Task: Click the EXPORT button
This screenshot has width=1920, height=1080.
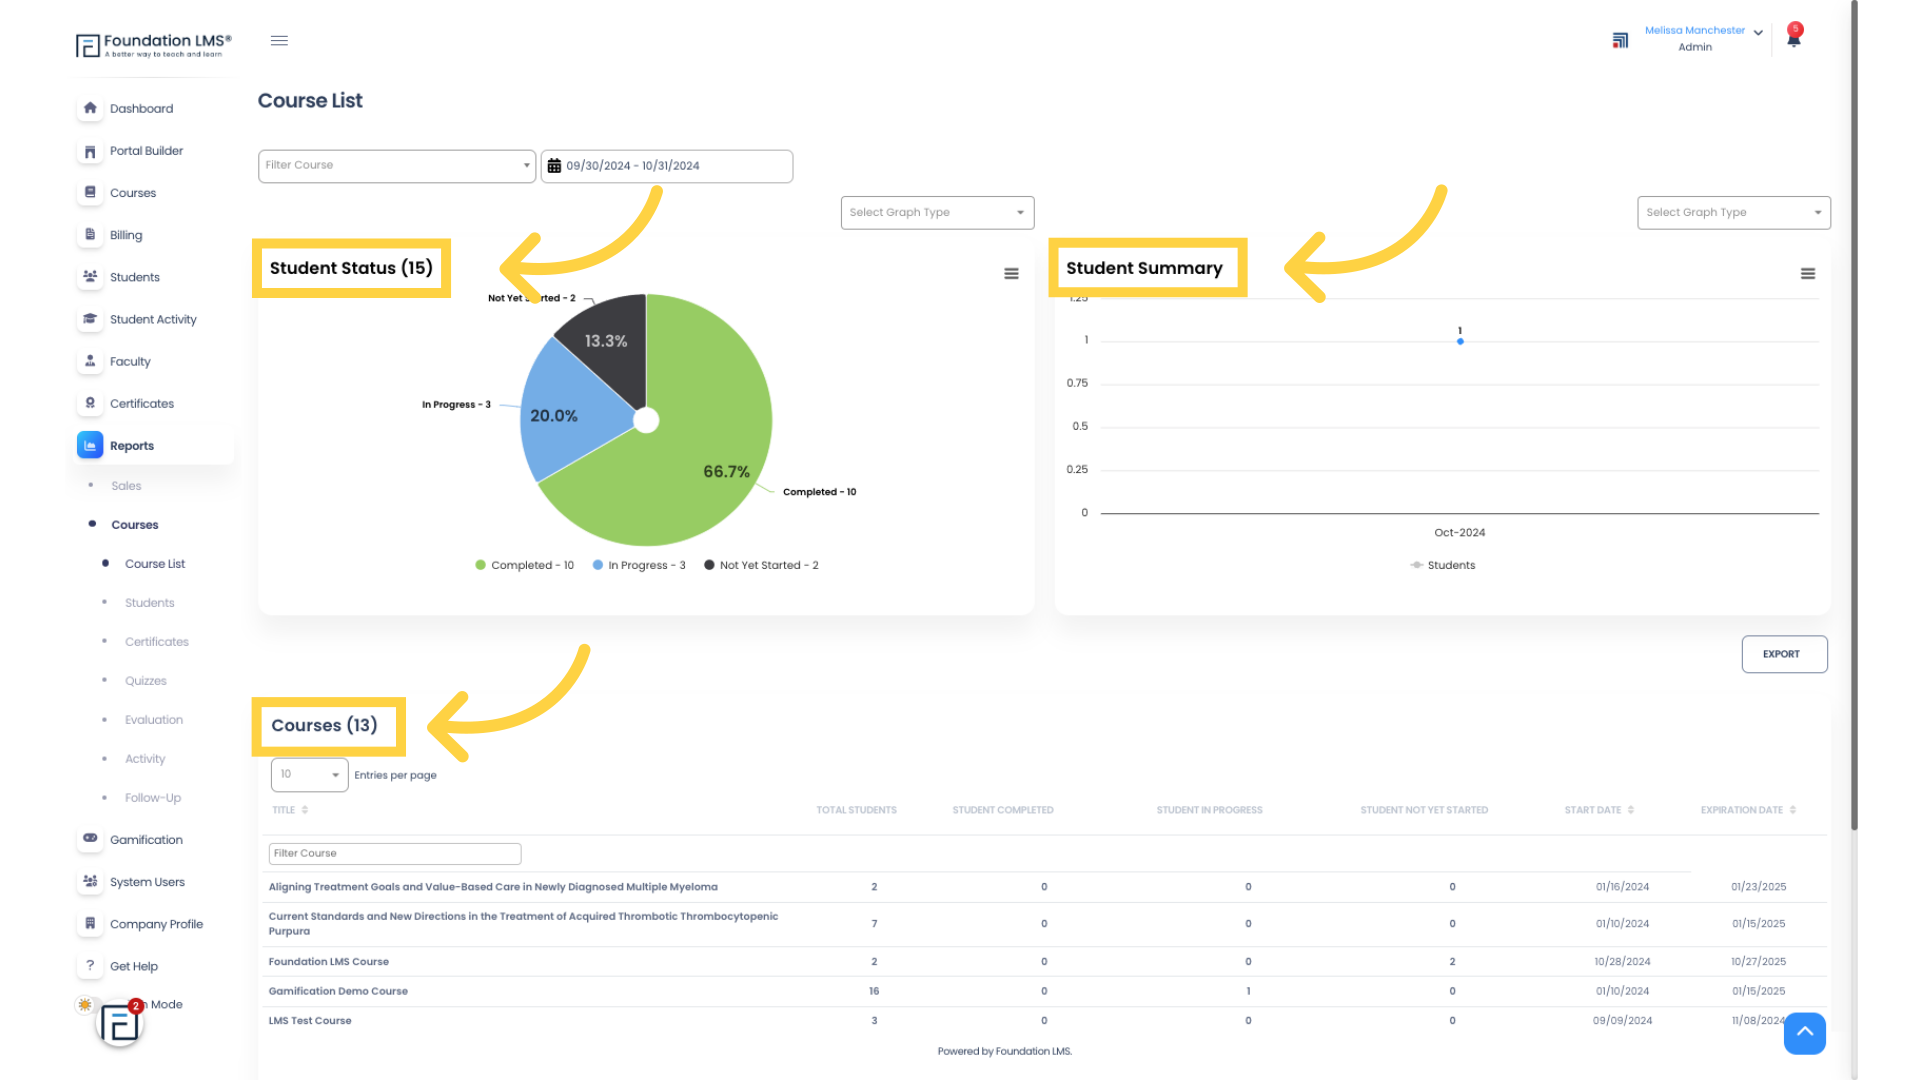Action: click(1782, 653)
